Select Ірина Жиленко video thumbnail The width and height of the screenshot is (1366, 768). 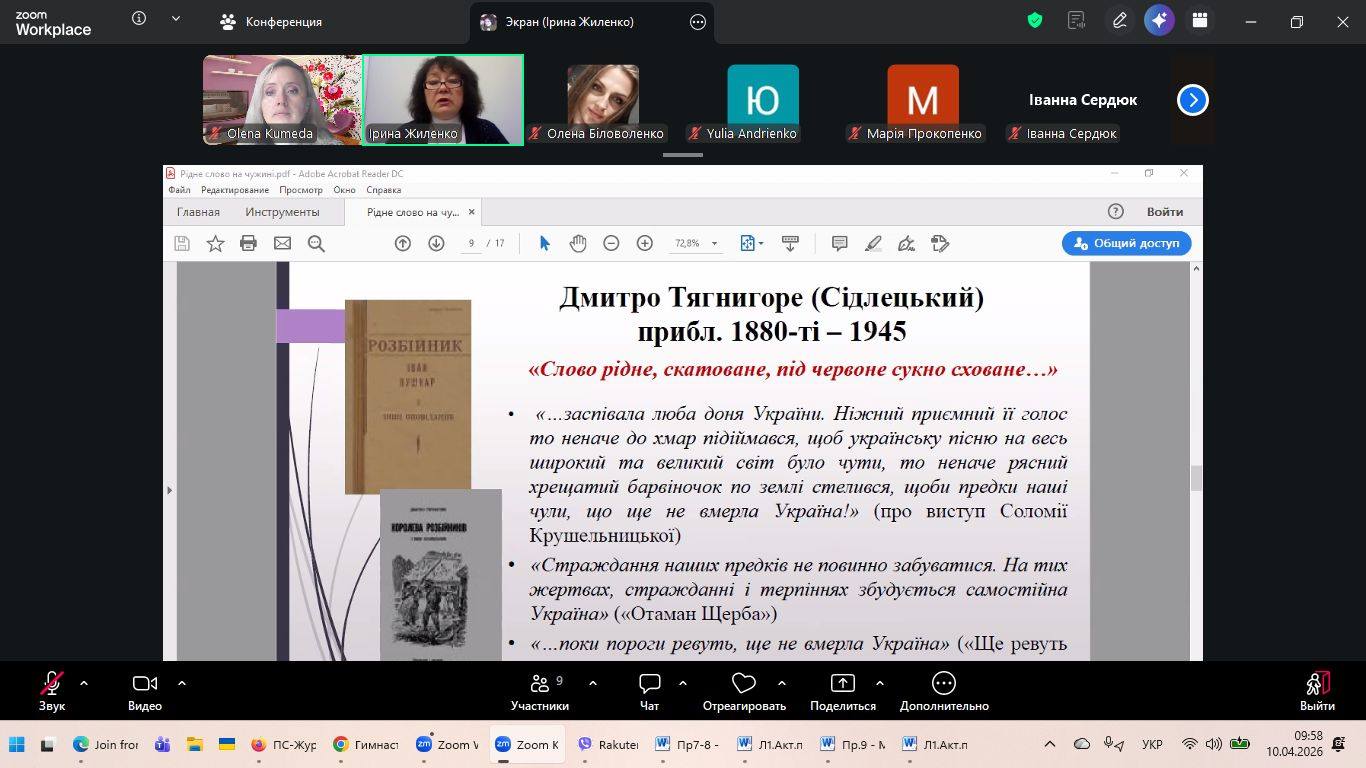[x=443, y=99]
